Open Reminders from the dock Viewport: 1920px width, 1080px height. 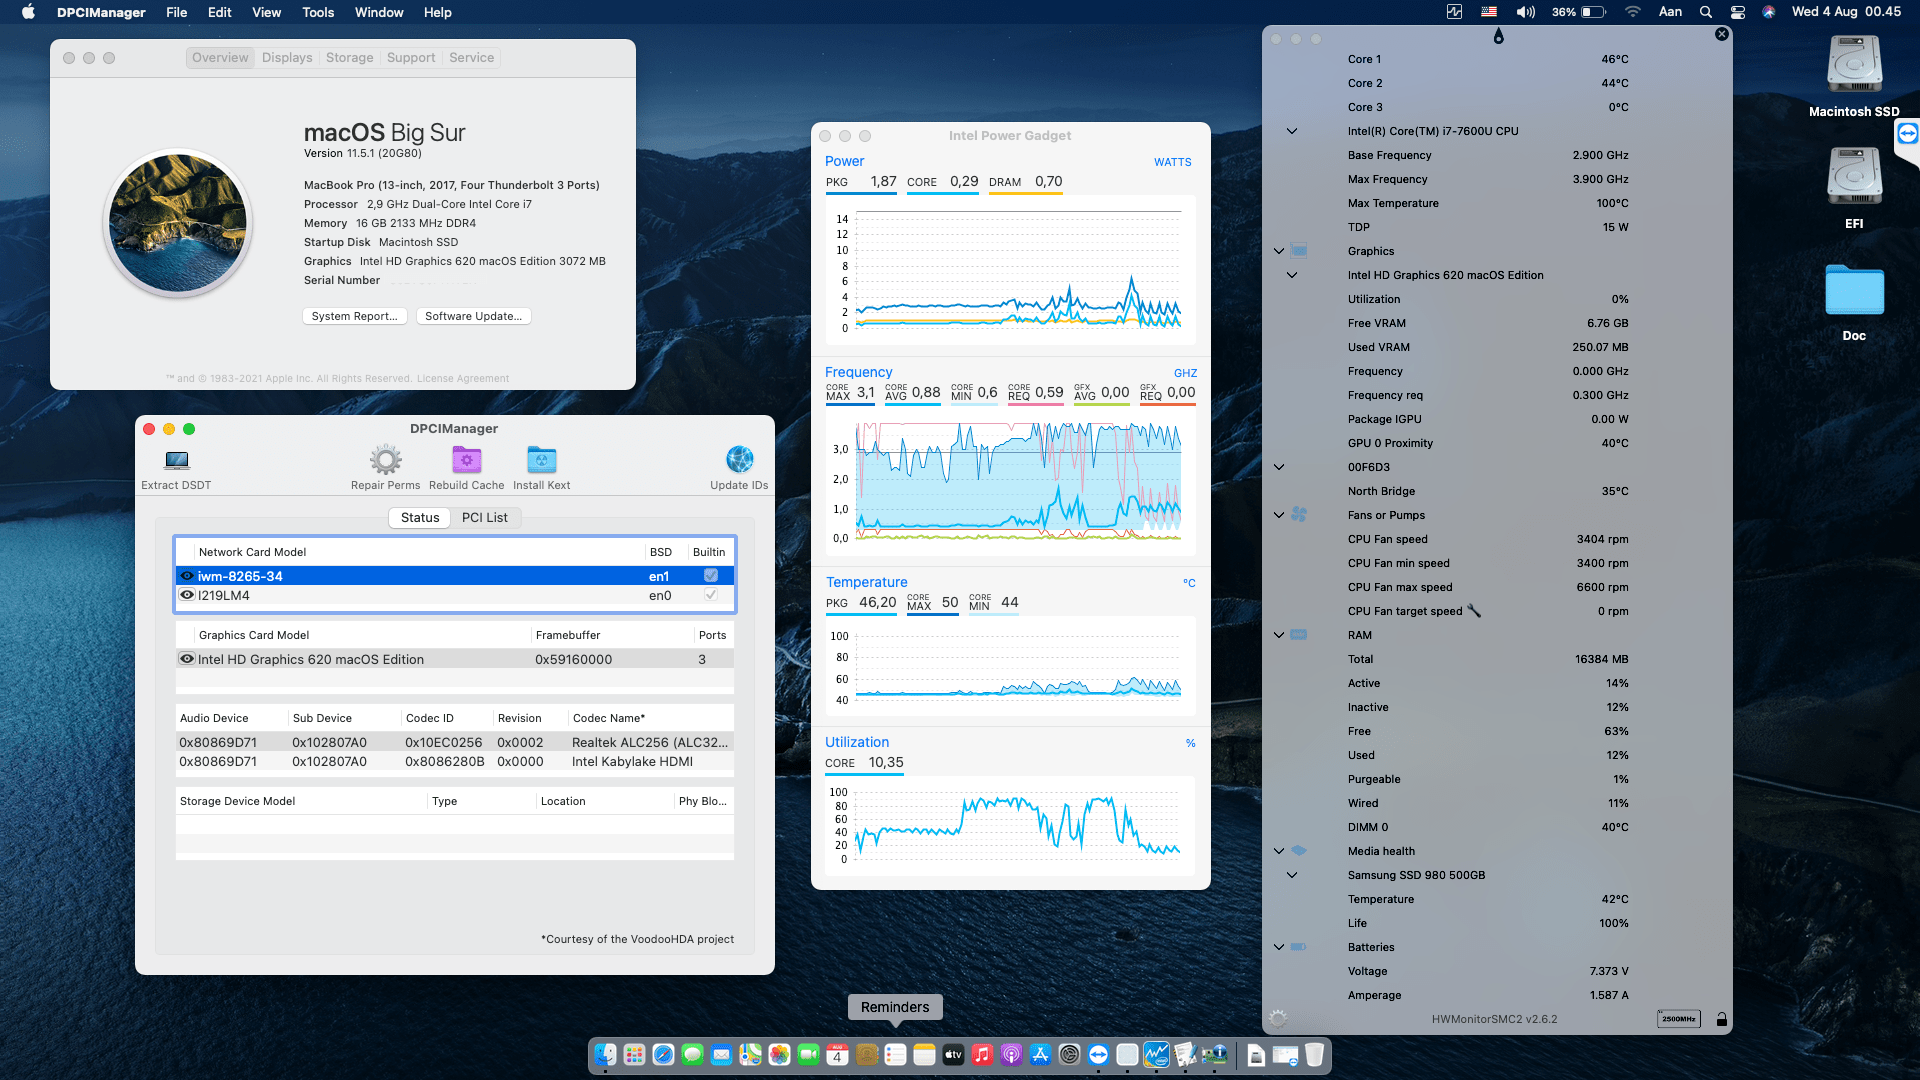(895, 1055)
